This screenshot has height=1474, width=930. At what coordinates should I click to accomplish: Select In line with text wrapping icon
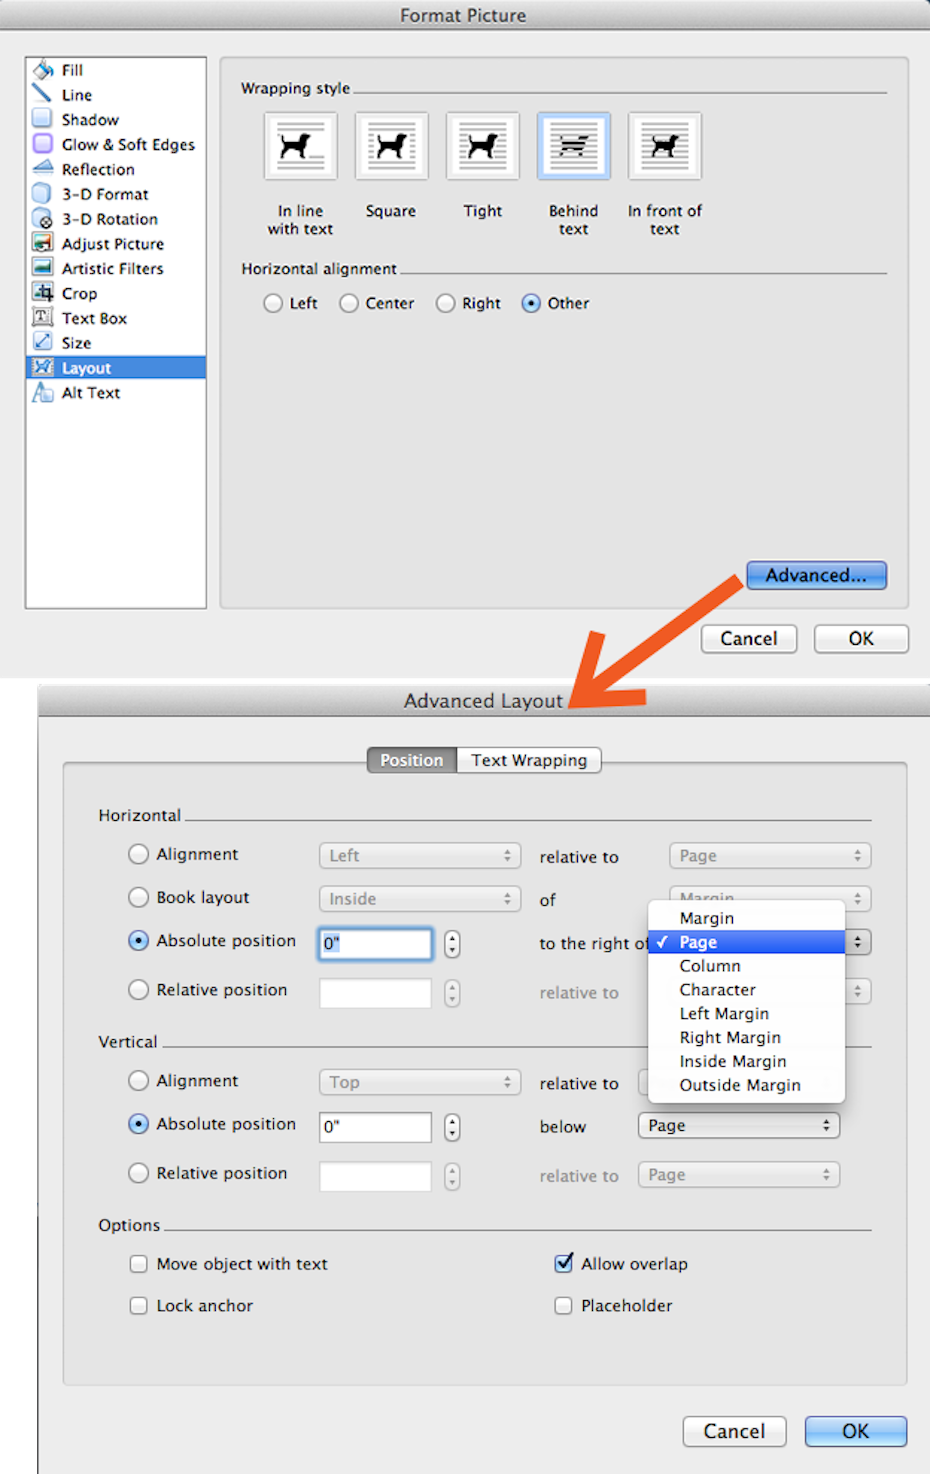pos(300,146)
